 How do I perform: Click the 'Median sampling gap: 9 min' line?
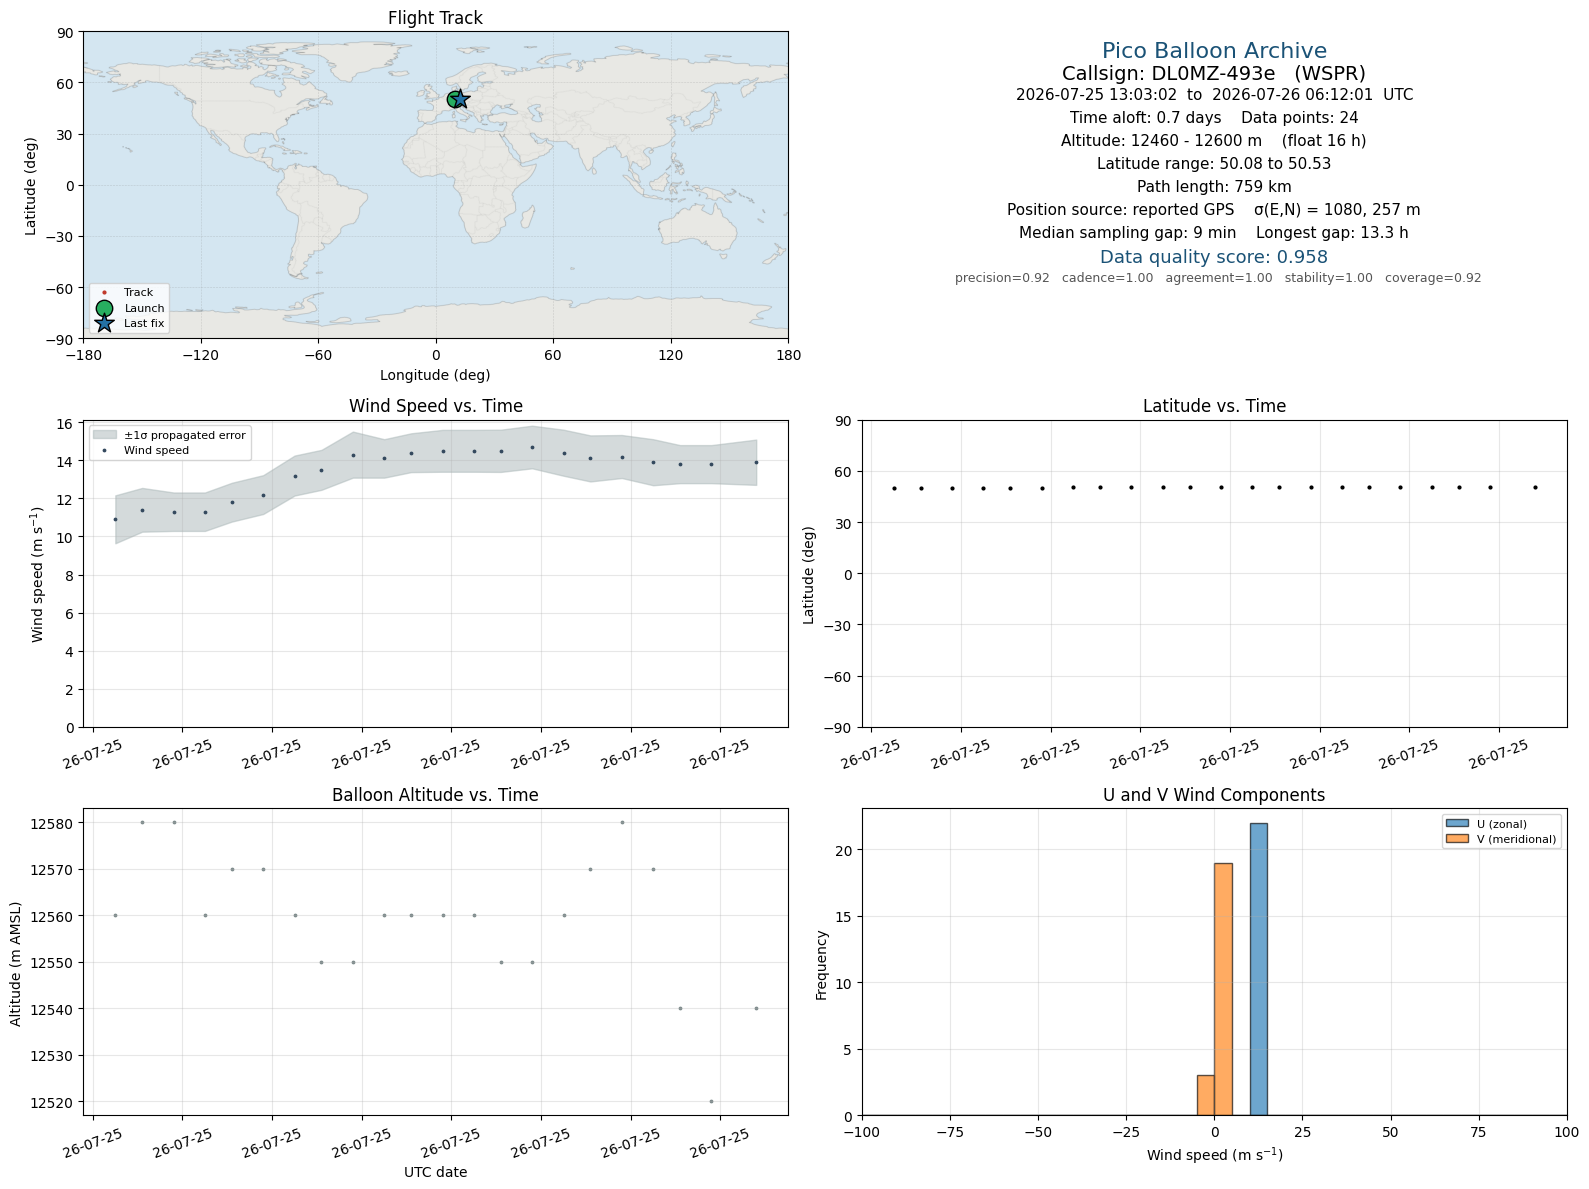click(1214, 233)
